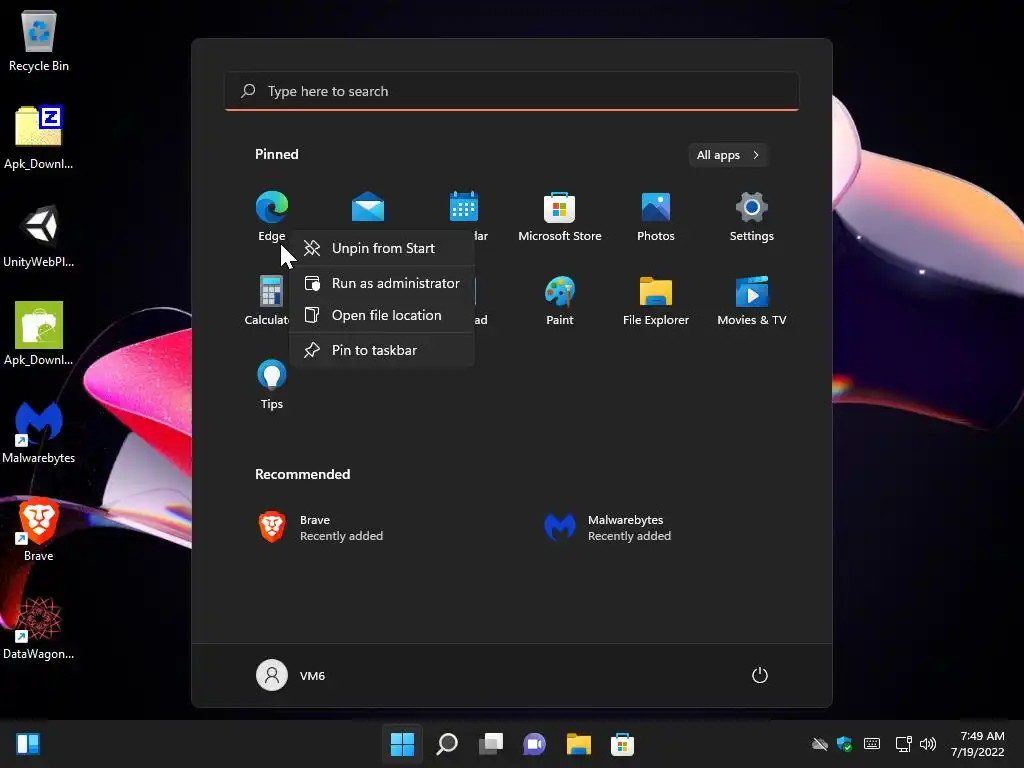Click the Type here to search box
This screenshot has height=768, width=1024.
click(512, 91)
